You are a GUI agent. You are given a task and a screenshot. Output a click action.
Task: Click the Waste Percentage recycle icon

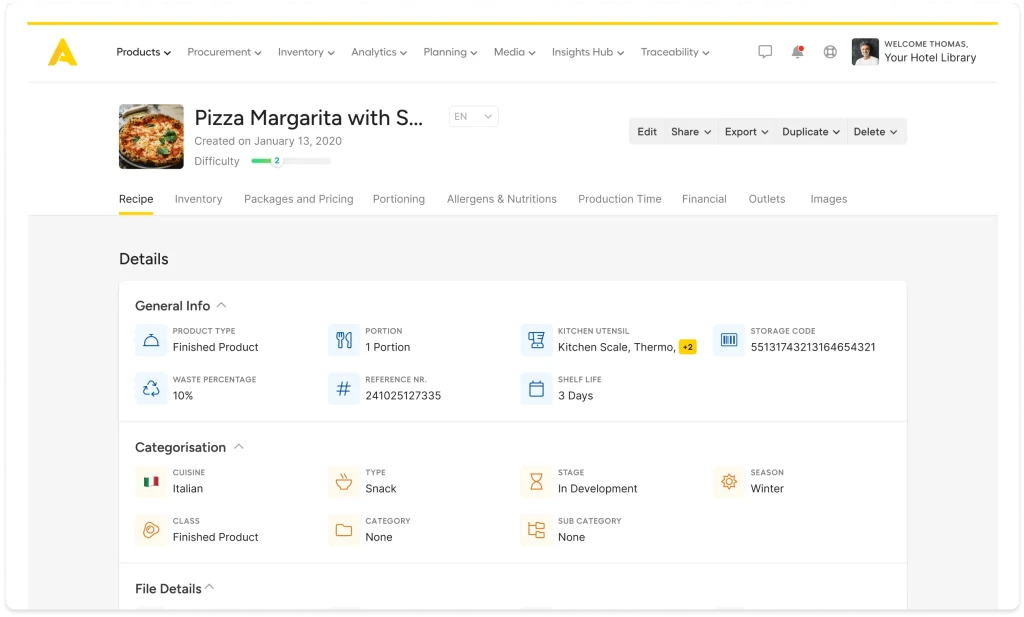tap(151, 388)
